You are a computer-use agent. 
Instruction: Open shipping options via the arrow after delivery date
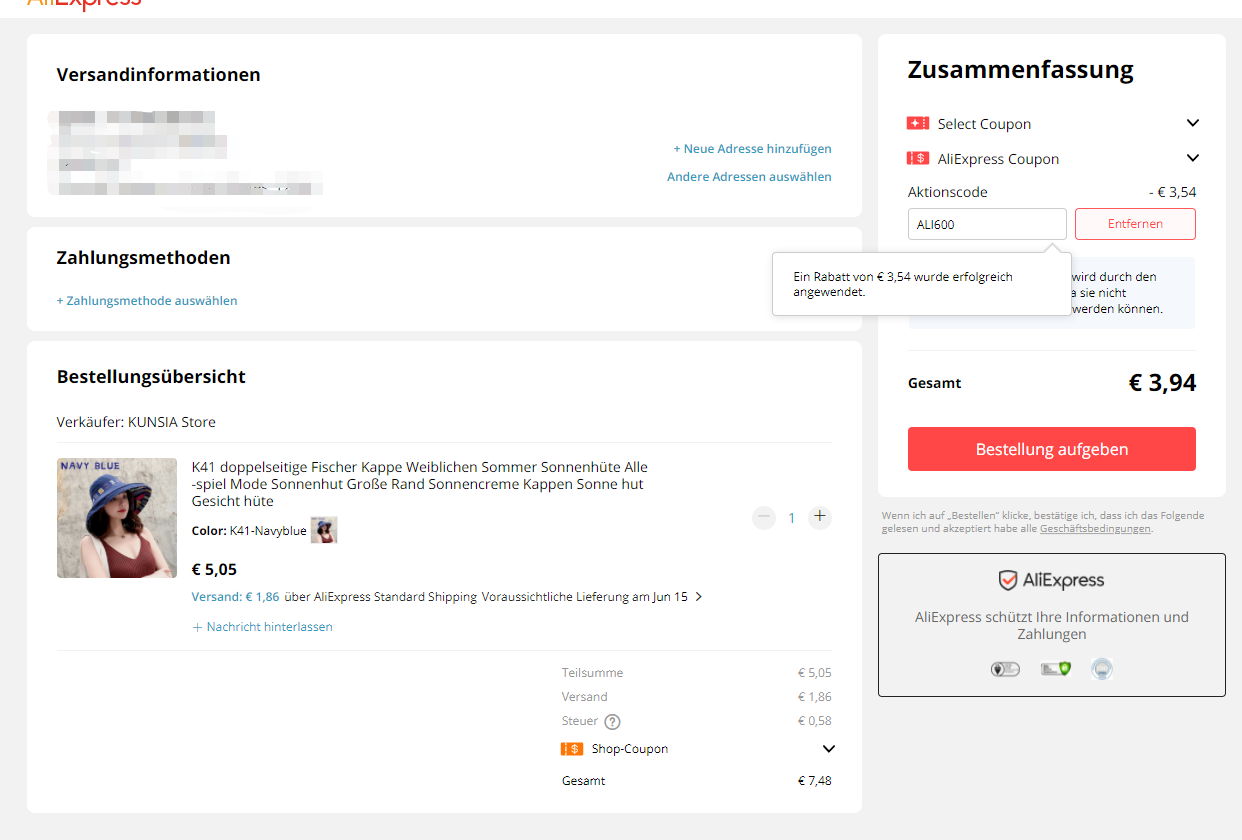click(x=698, y=597)
